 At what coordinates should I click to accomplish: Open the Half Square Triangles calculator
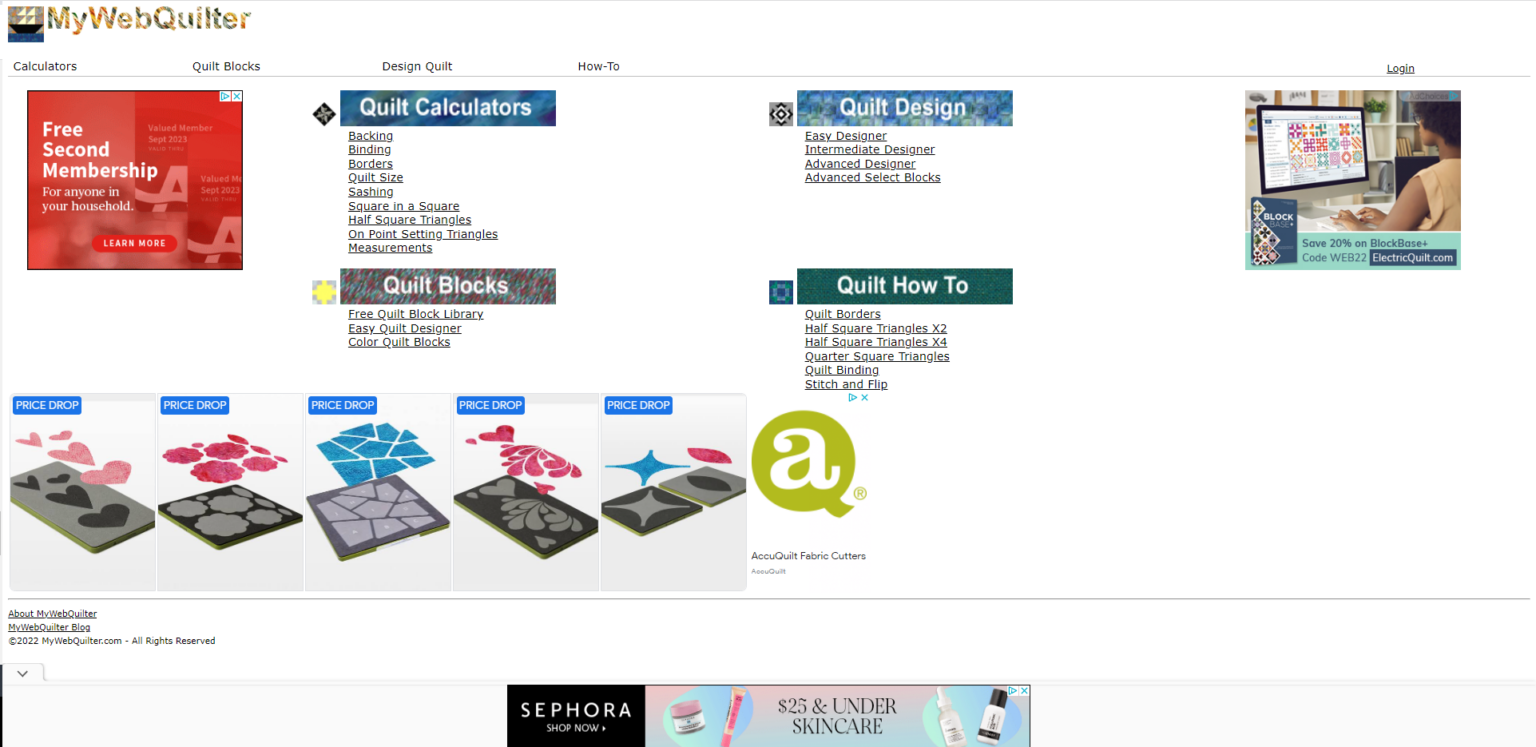click(409, 219)
